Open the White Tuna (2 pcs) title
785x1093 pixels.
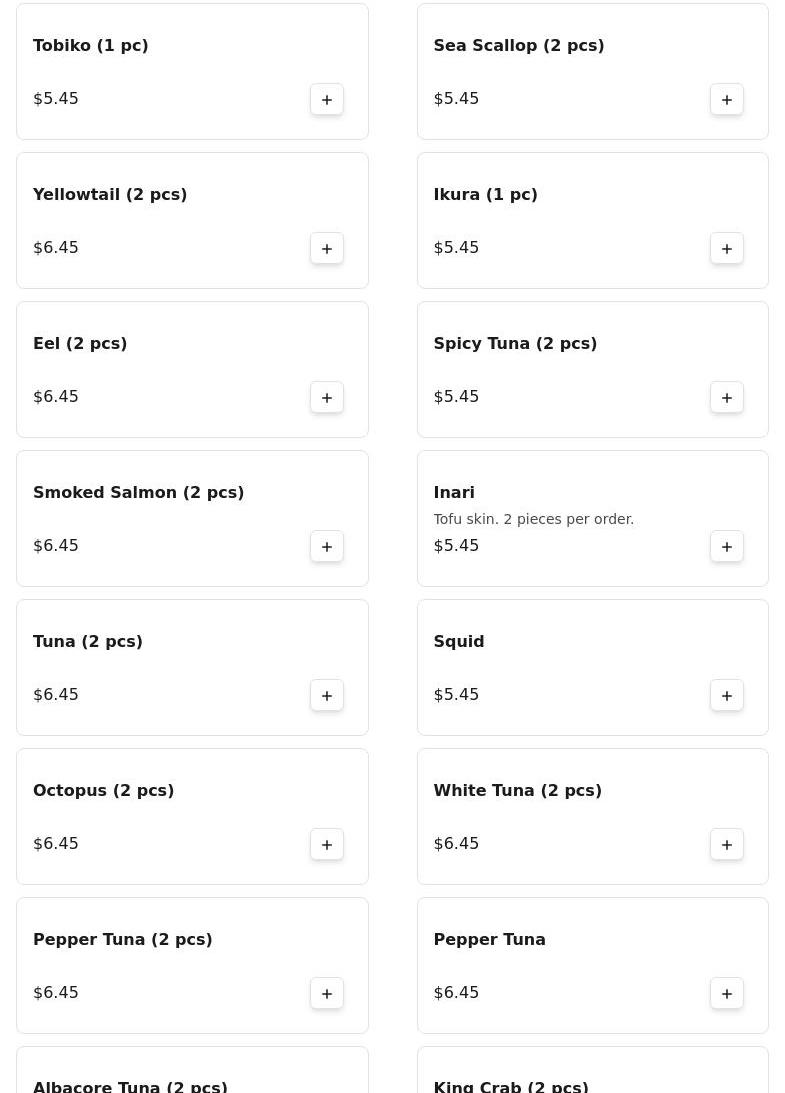(x=517, y=790)
